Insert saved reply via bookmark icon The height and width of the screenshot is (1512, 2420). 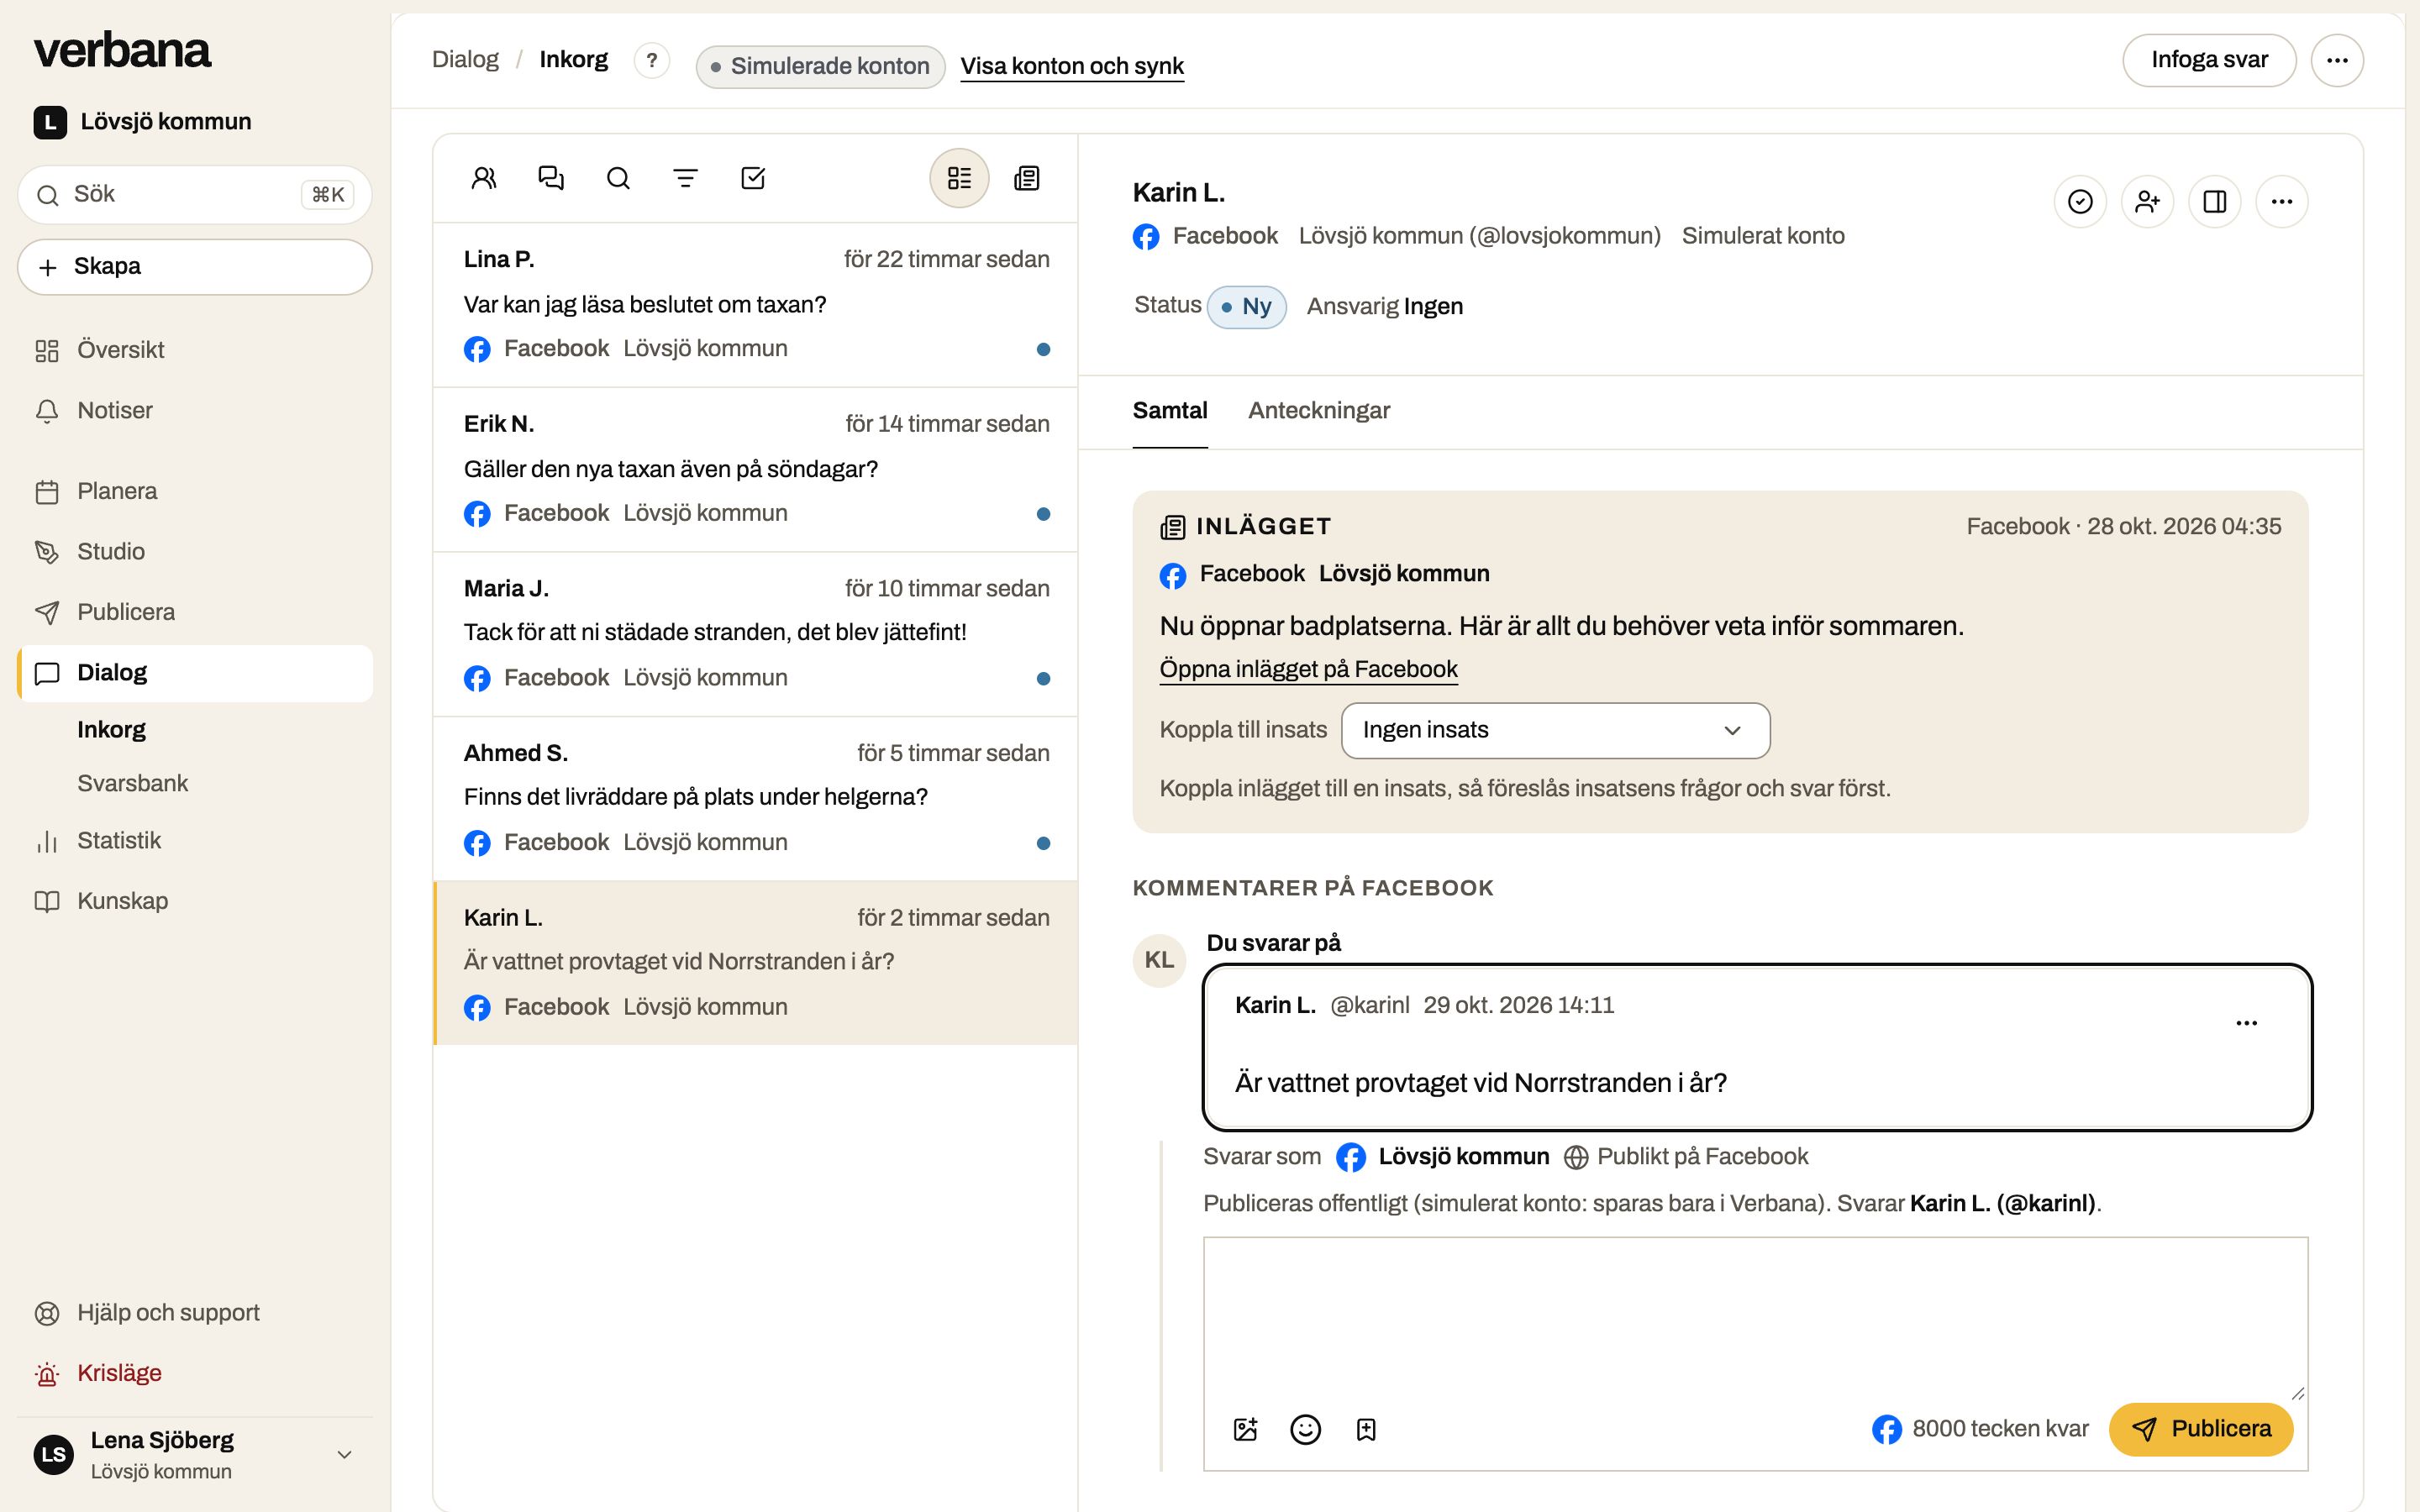(1366, 1429)
